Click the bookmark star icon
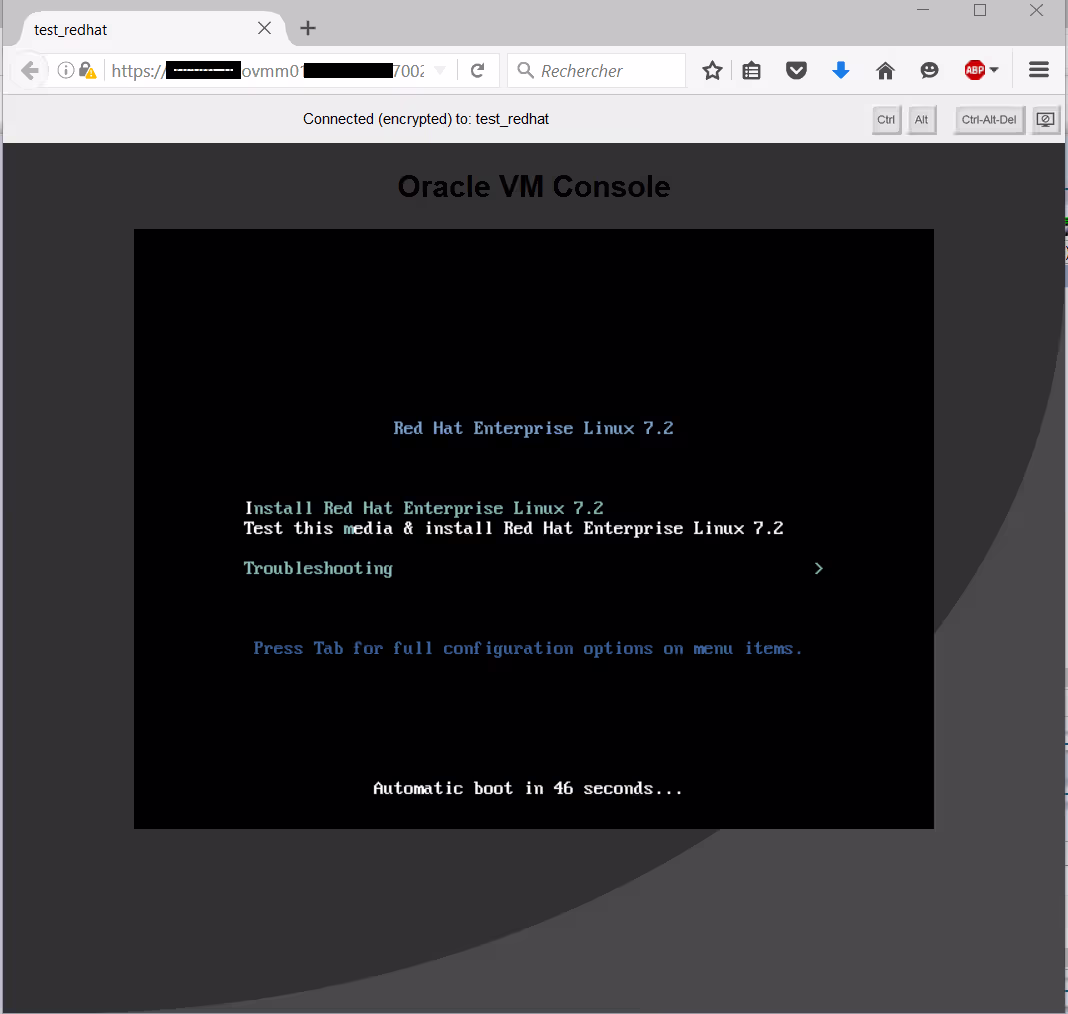The image size is (1068, 1014). tap(712, 70)
